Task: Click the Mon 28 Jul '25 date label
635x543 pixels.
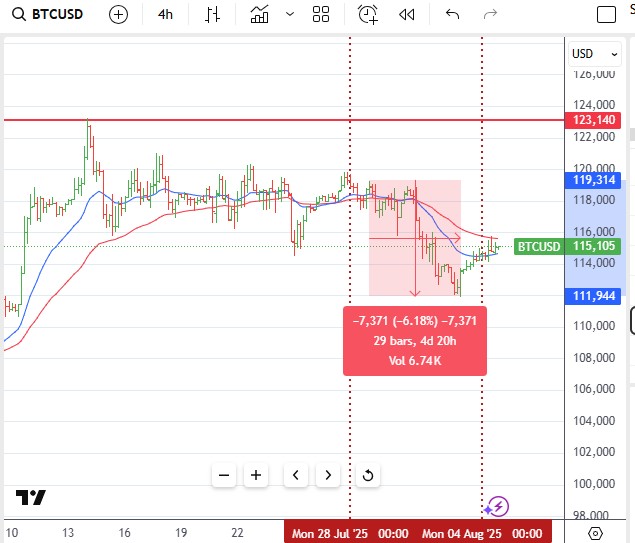Action: tap(350, 533)
